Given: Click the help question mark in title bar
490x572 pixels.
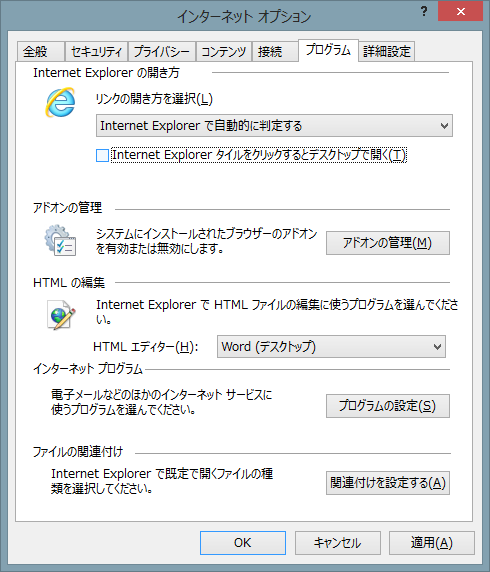Looking at the screenshot, I should [424, 12].
